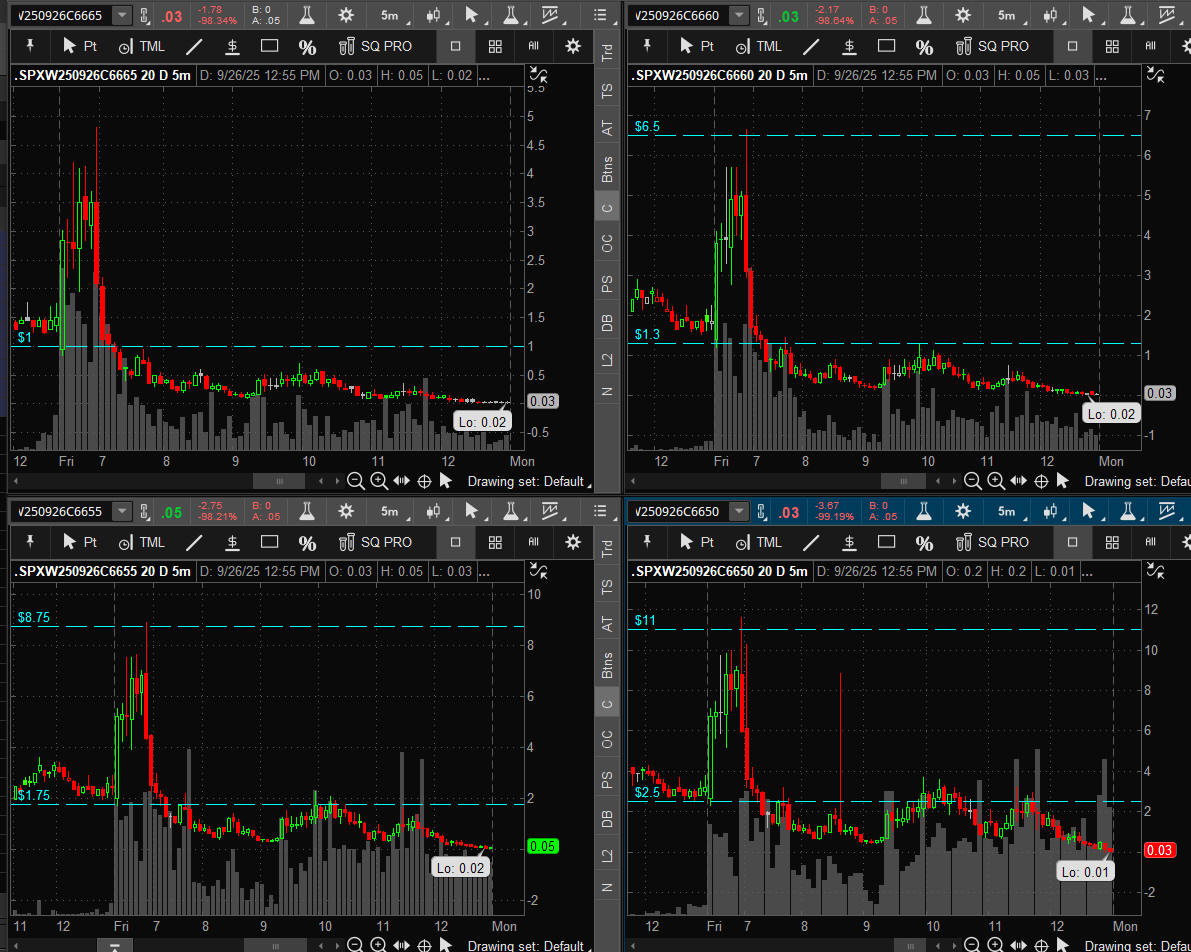Zoom out on the C6665 chart

coord(355,481)
